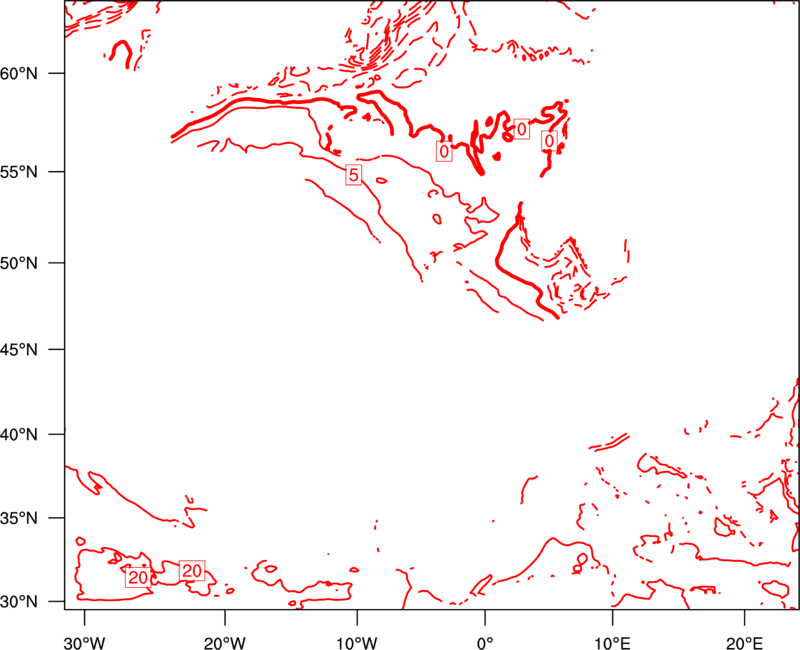800x650 pixels.
Task: Click the contour label 5
Action: tap(354, 175)
